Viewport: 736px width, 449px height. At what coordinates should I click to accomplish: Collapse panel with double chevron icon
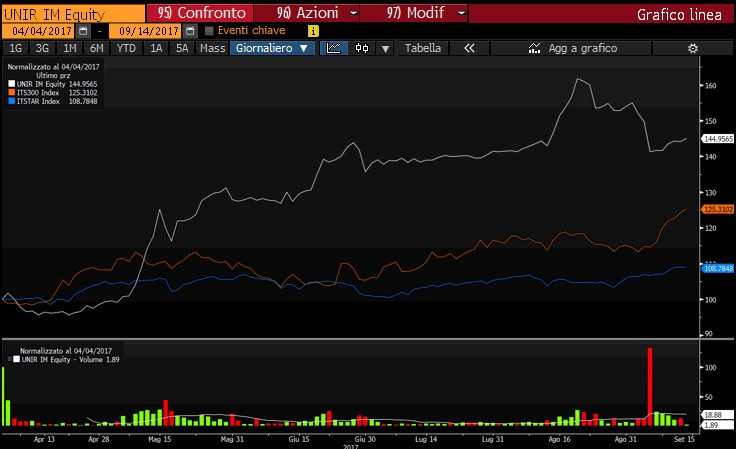pyautogui.click(x=469, y=48)
